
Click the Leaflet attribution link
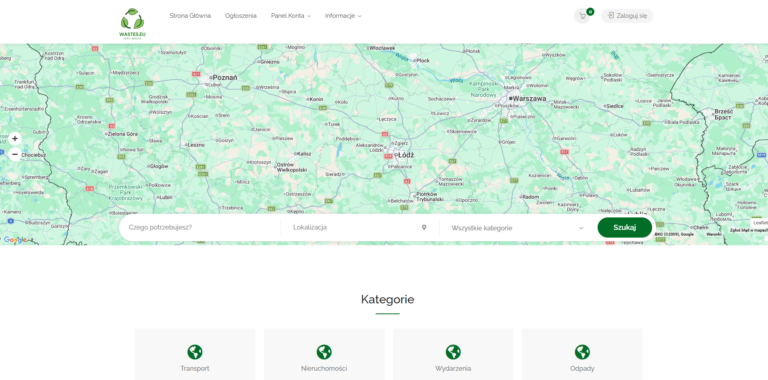[760, 222]
